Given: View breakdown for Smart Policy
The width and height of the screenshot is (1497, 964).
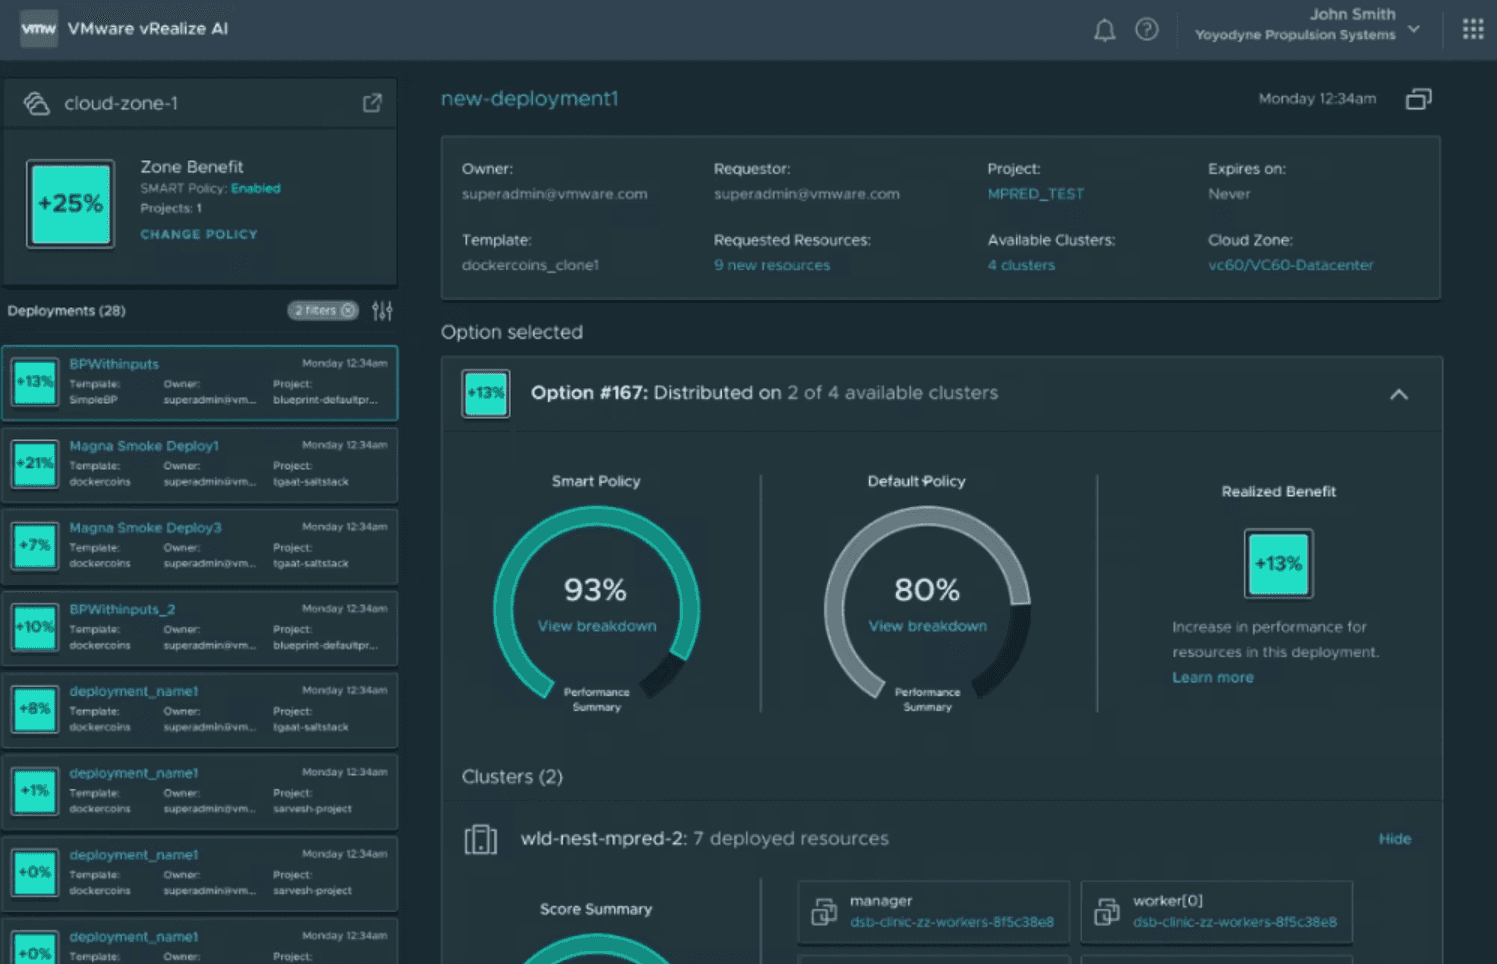Looking at the screenshot, I should pyautogui.click(x=597, y=626).
